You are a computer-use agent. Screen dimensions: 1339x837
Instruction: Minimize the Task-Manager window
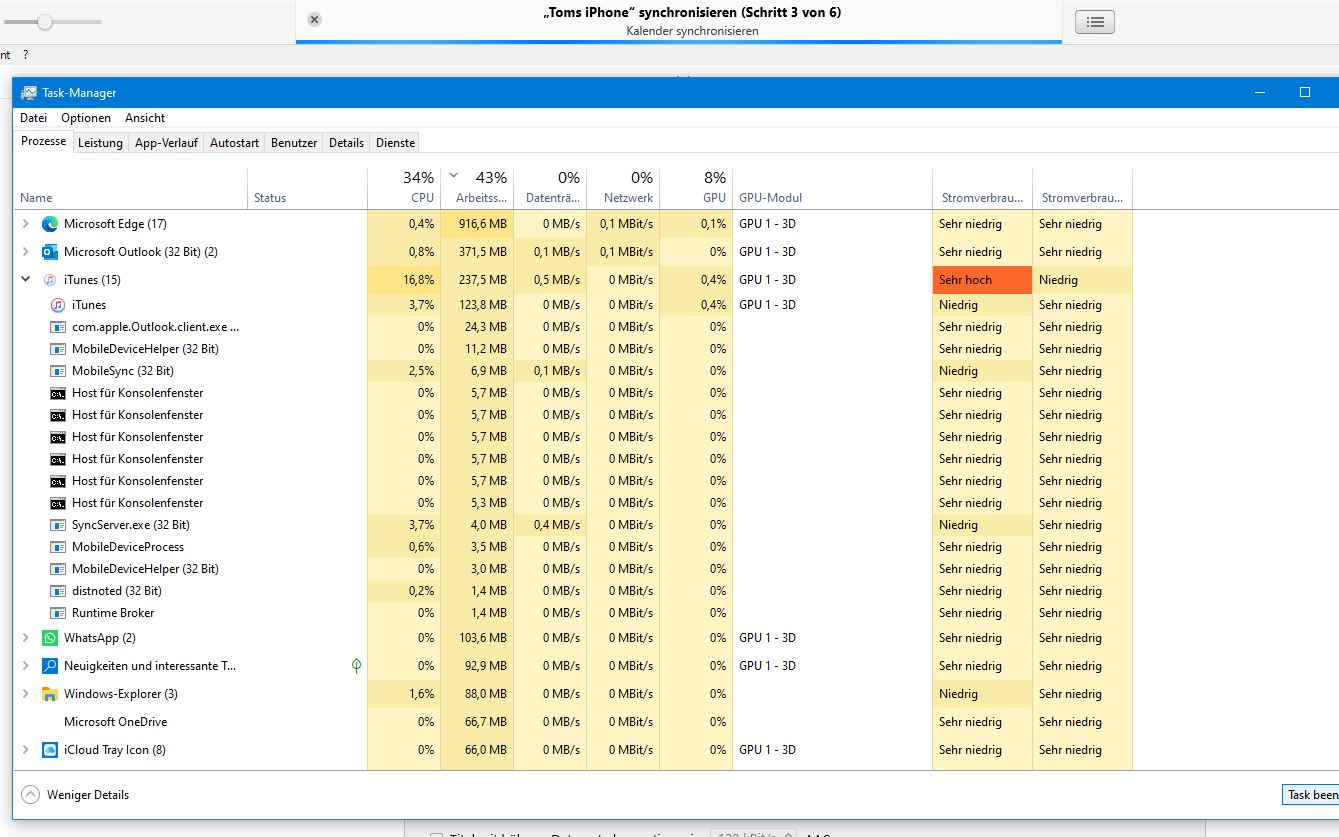pyautogui.click(x=1260, y=92)
